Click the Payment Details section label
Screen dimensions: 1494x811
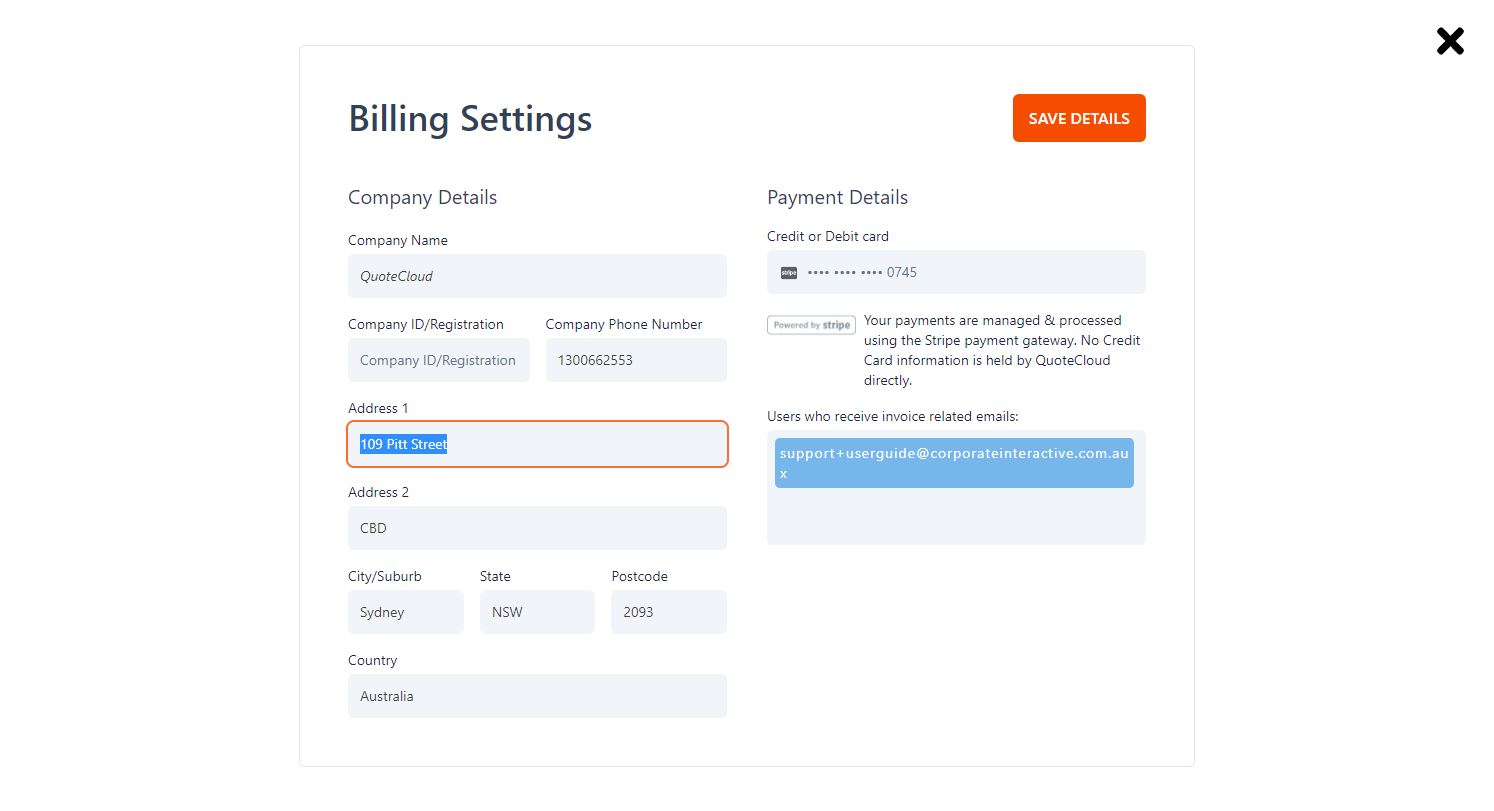tap(837, 197)
